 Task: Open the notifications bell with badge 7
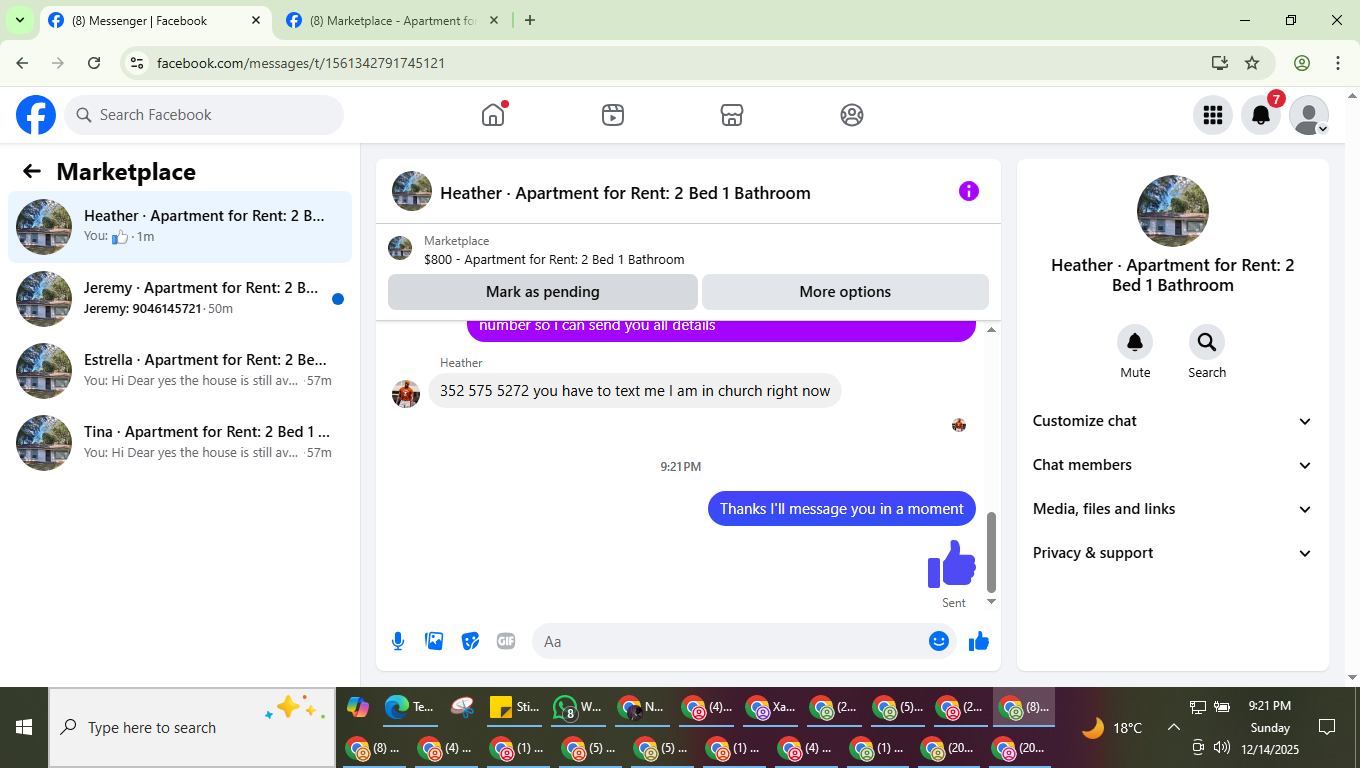click(1261, 115)
